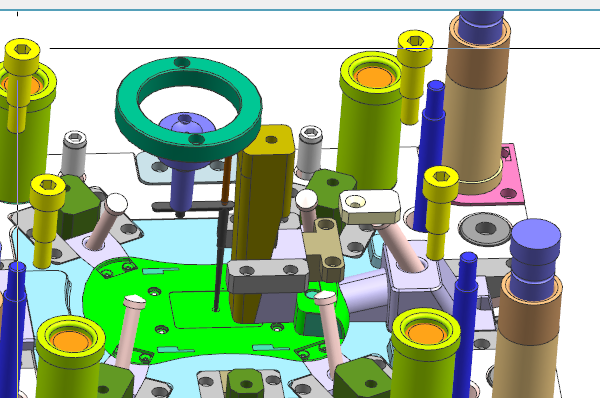600x398 pixels.
Task: Select the white rounded block with countersunk hole
Action: click(x=370, y=207)
